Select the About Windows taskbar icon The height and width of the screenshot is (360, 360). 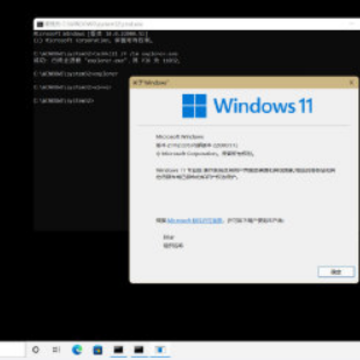click(160, 350)
